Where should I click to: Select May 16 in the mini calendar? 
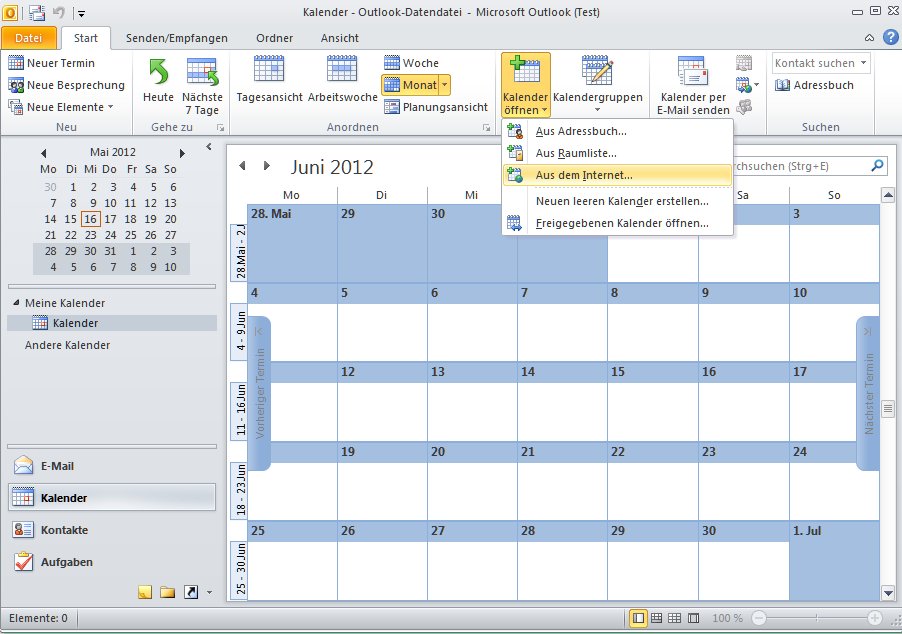coord(91,219)
